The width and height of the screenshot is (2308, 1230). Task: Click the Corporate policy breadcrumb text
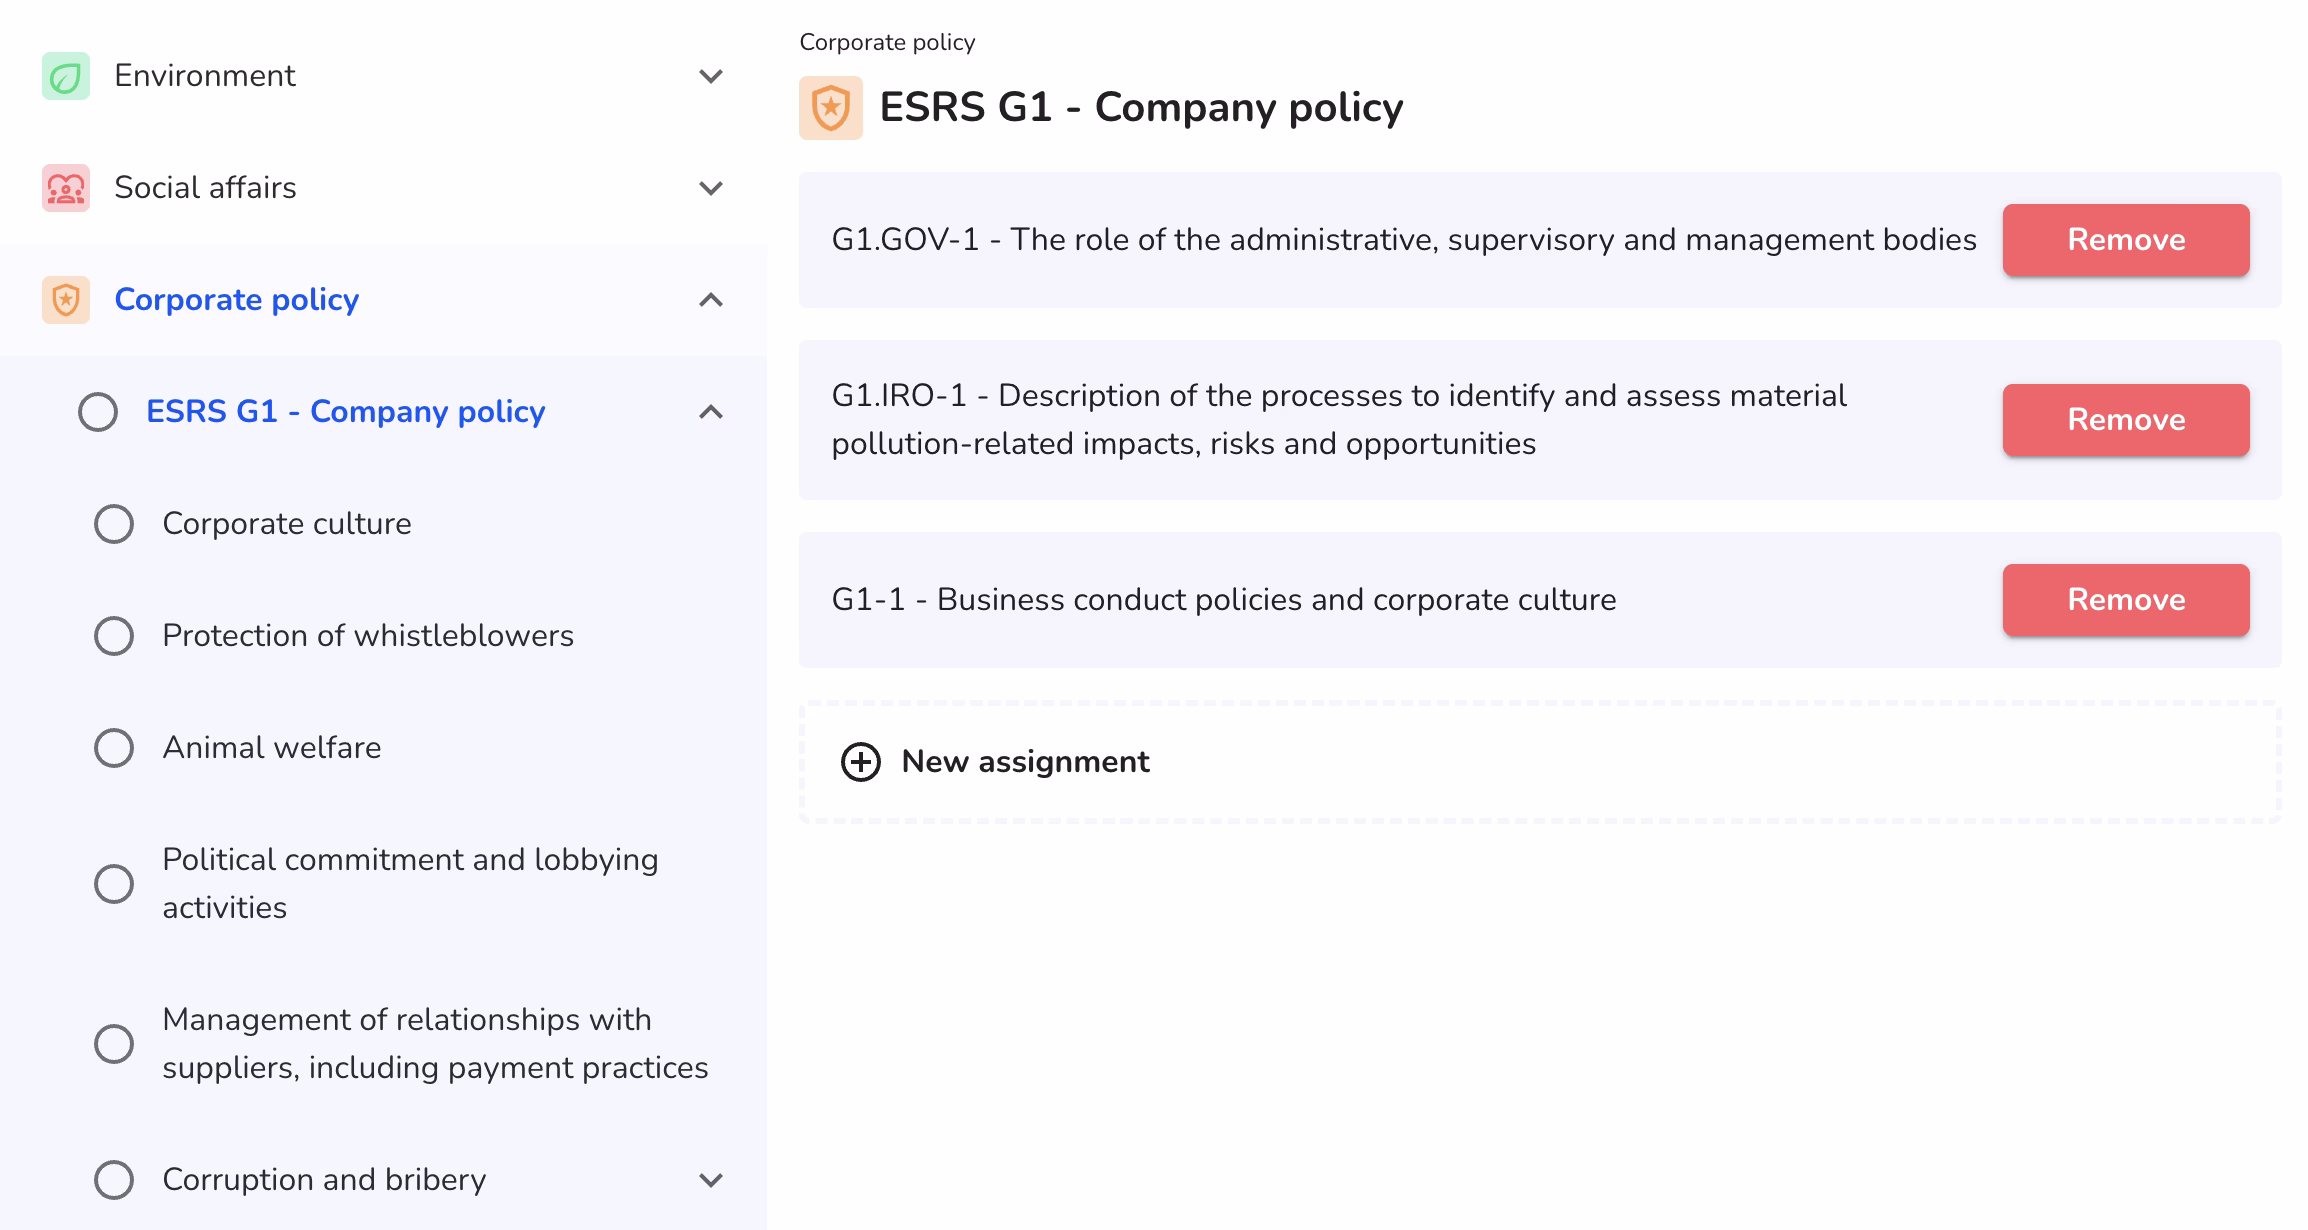[887, 42]
